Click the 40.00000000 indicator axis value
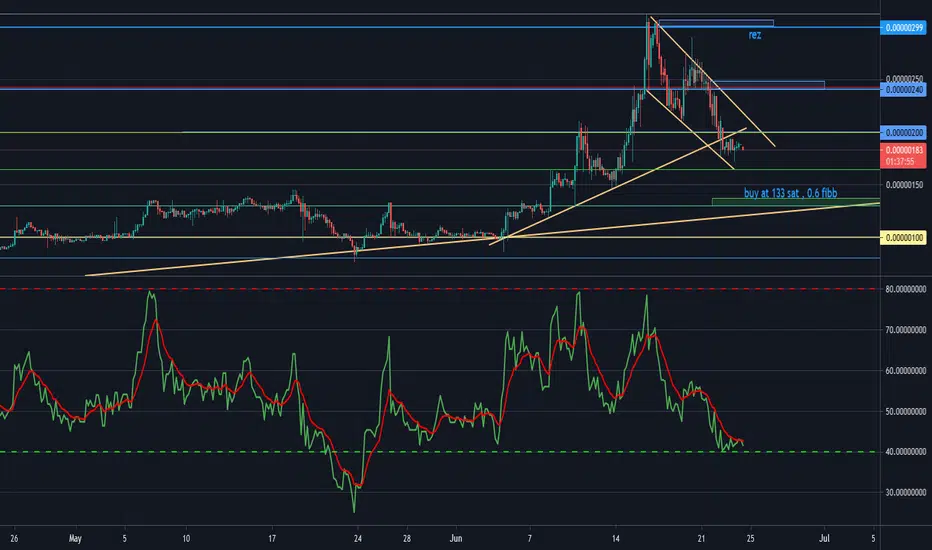The height and width of the screenshot is (550, 932). (905, 451)
